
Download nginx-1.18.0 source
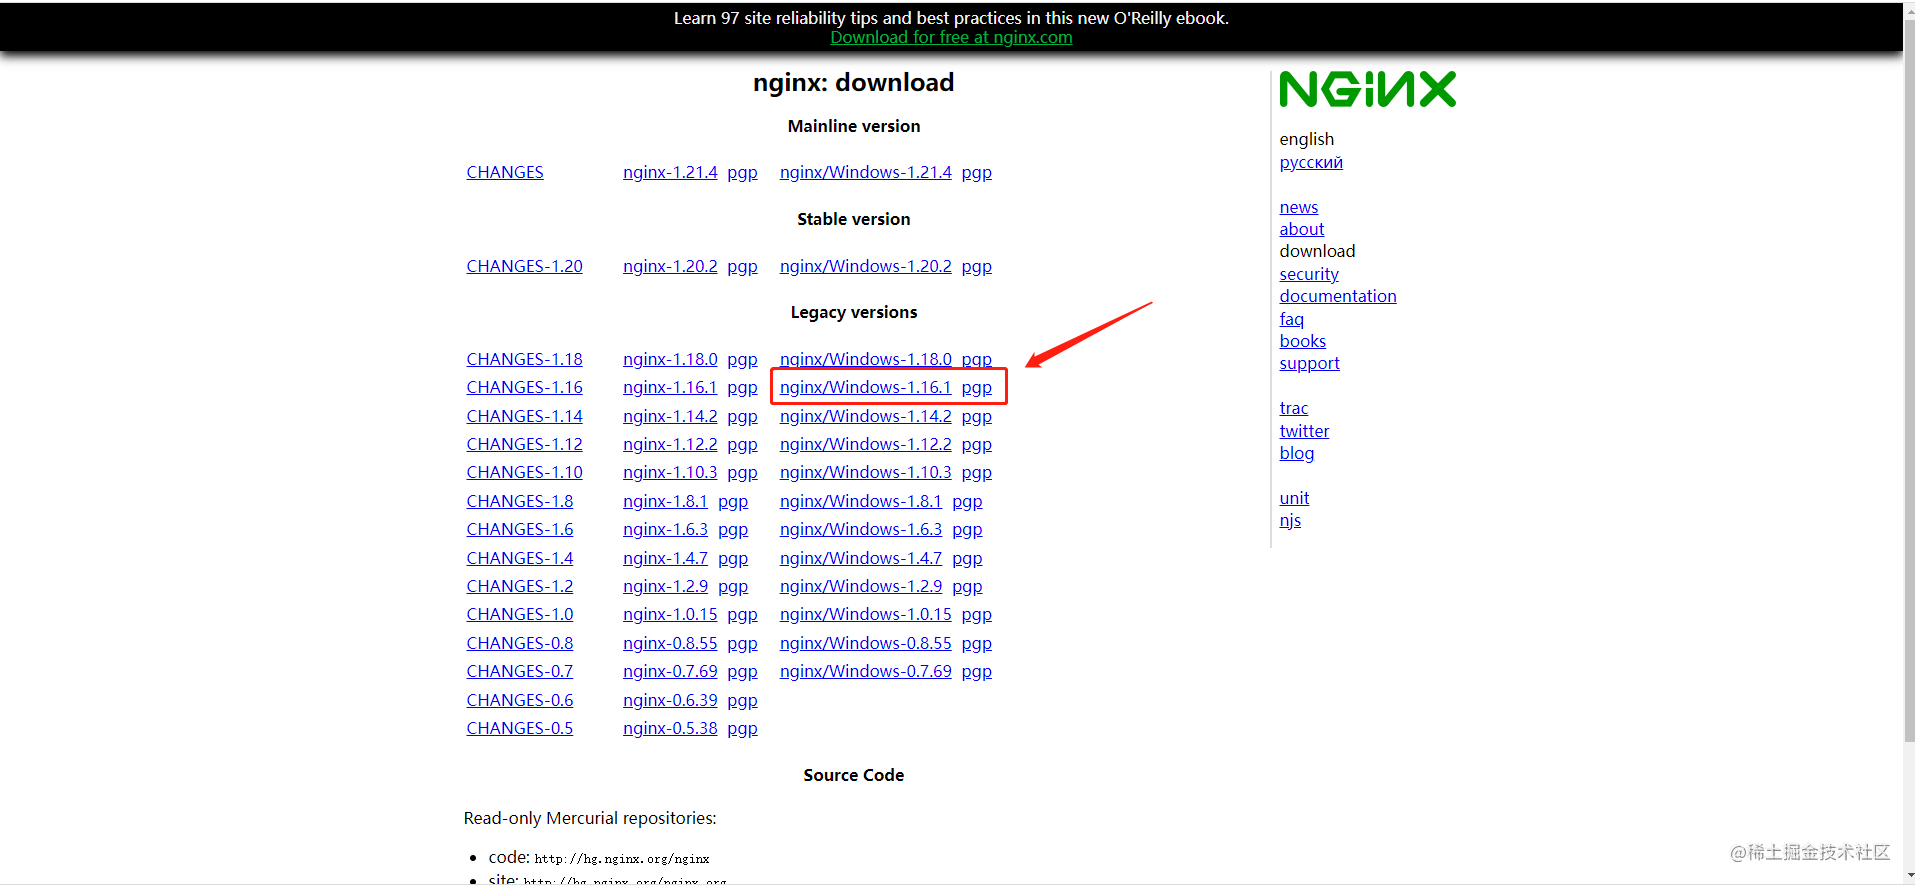click(x=670, y=359)
